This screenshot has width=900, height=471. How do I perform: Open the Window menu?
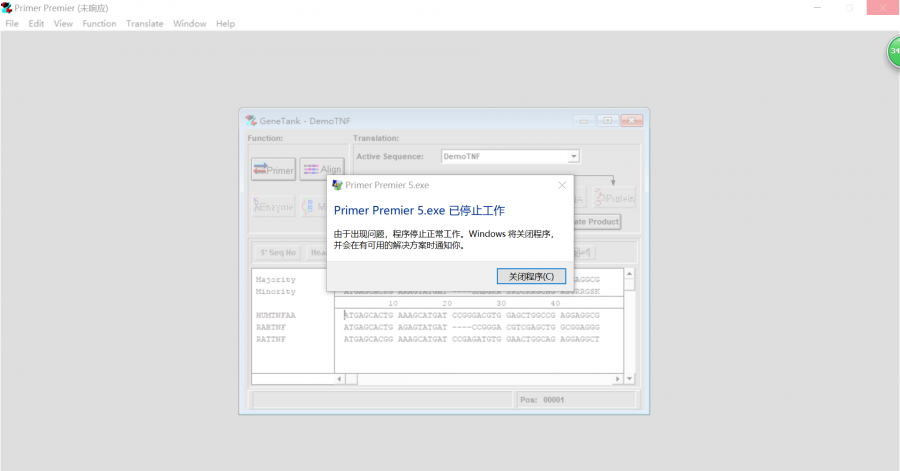[x=189, y=24]
